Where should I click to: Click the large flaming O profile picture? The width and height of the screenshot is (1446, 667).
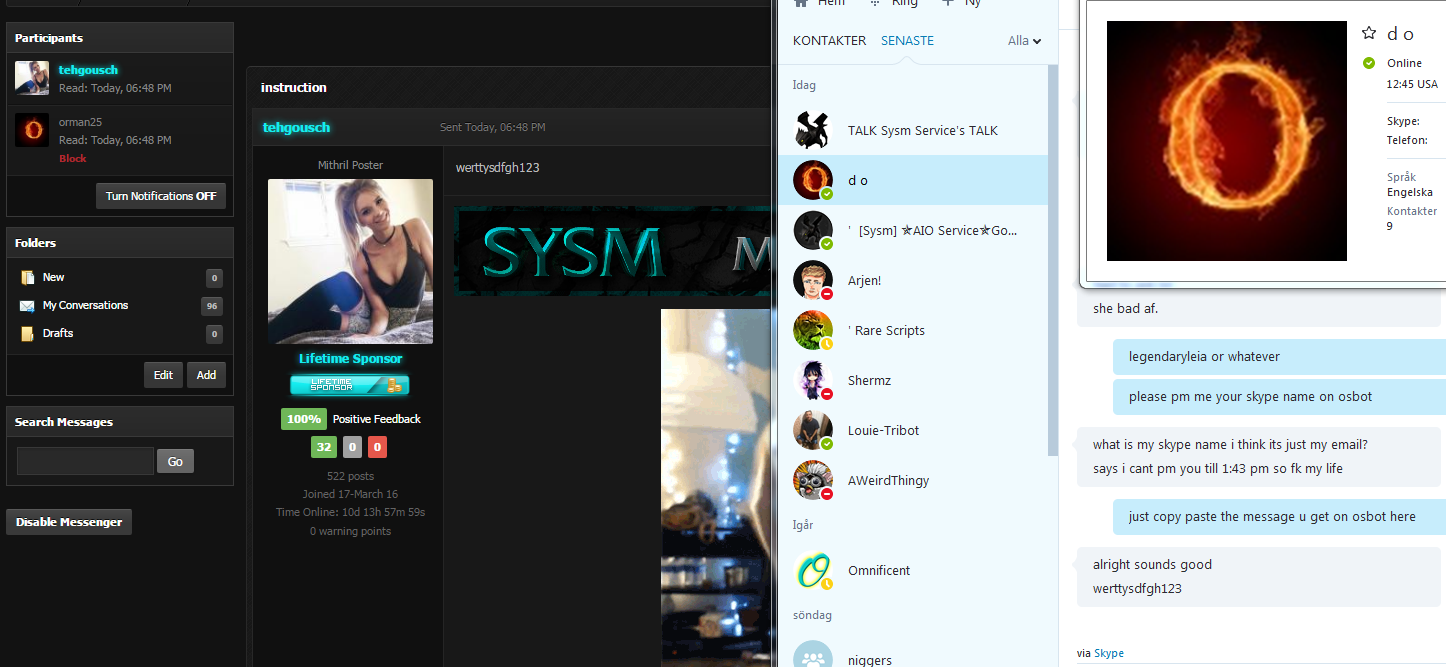point(1227,141)
